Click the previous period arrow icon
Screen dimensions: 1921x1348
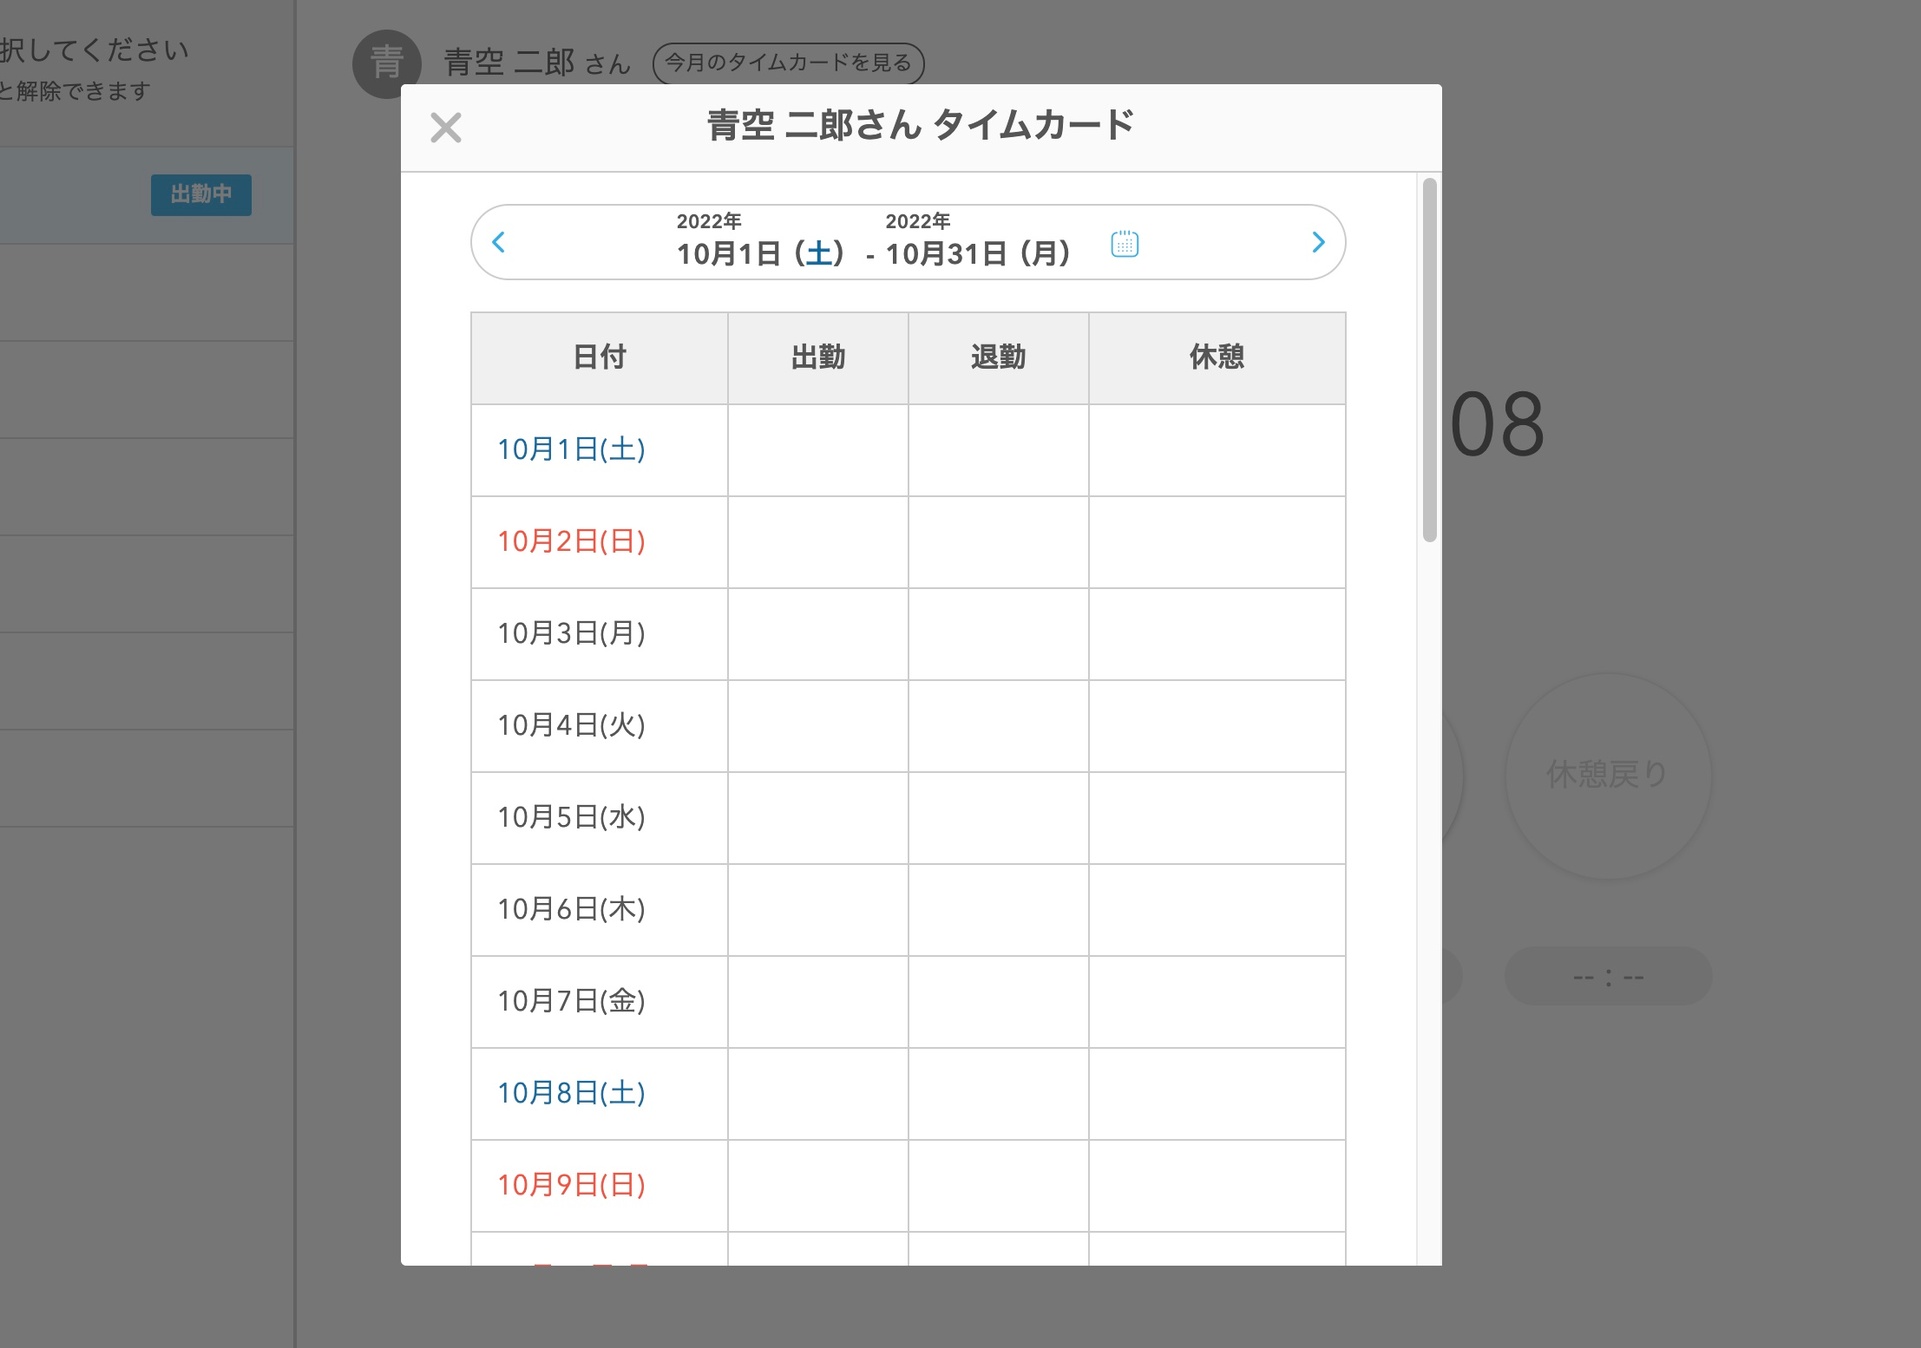click(x=497, y=242)
